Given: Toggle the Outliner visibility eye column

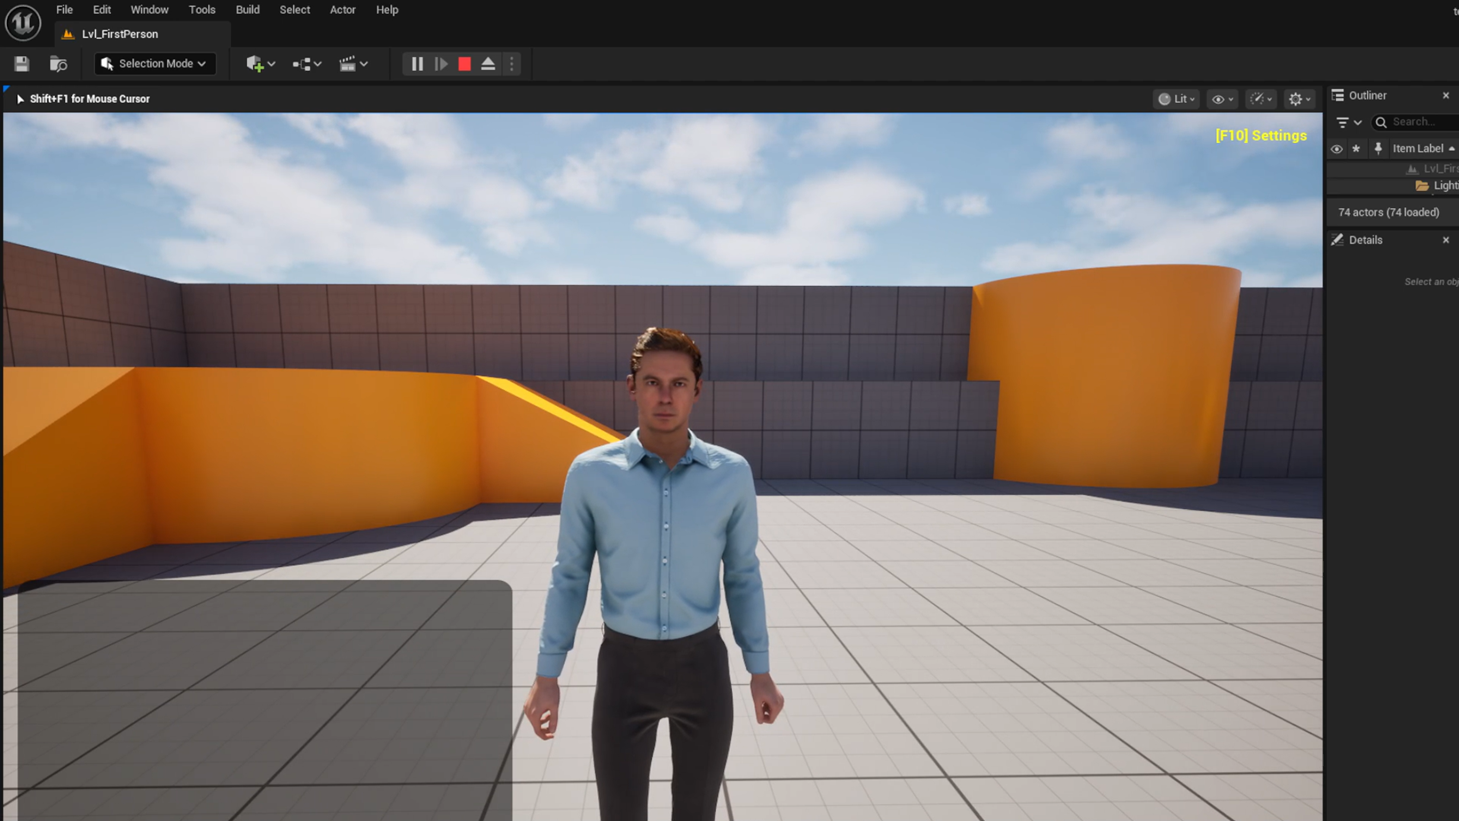Looking at the screenshot, I should [1337, 149].
